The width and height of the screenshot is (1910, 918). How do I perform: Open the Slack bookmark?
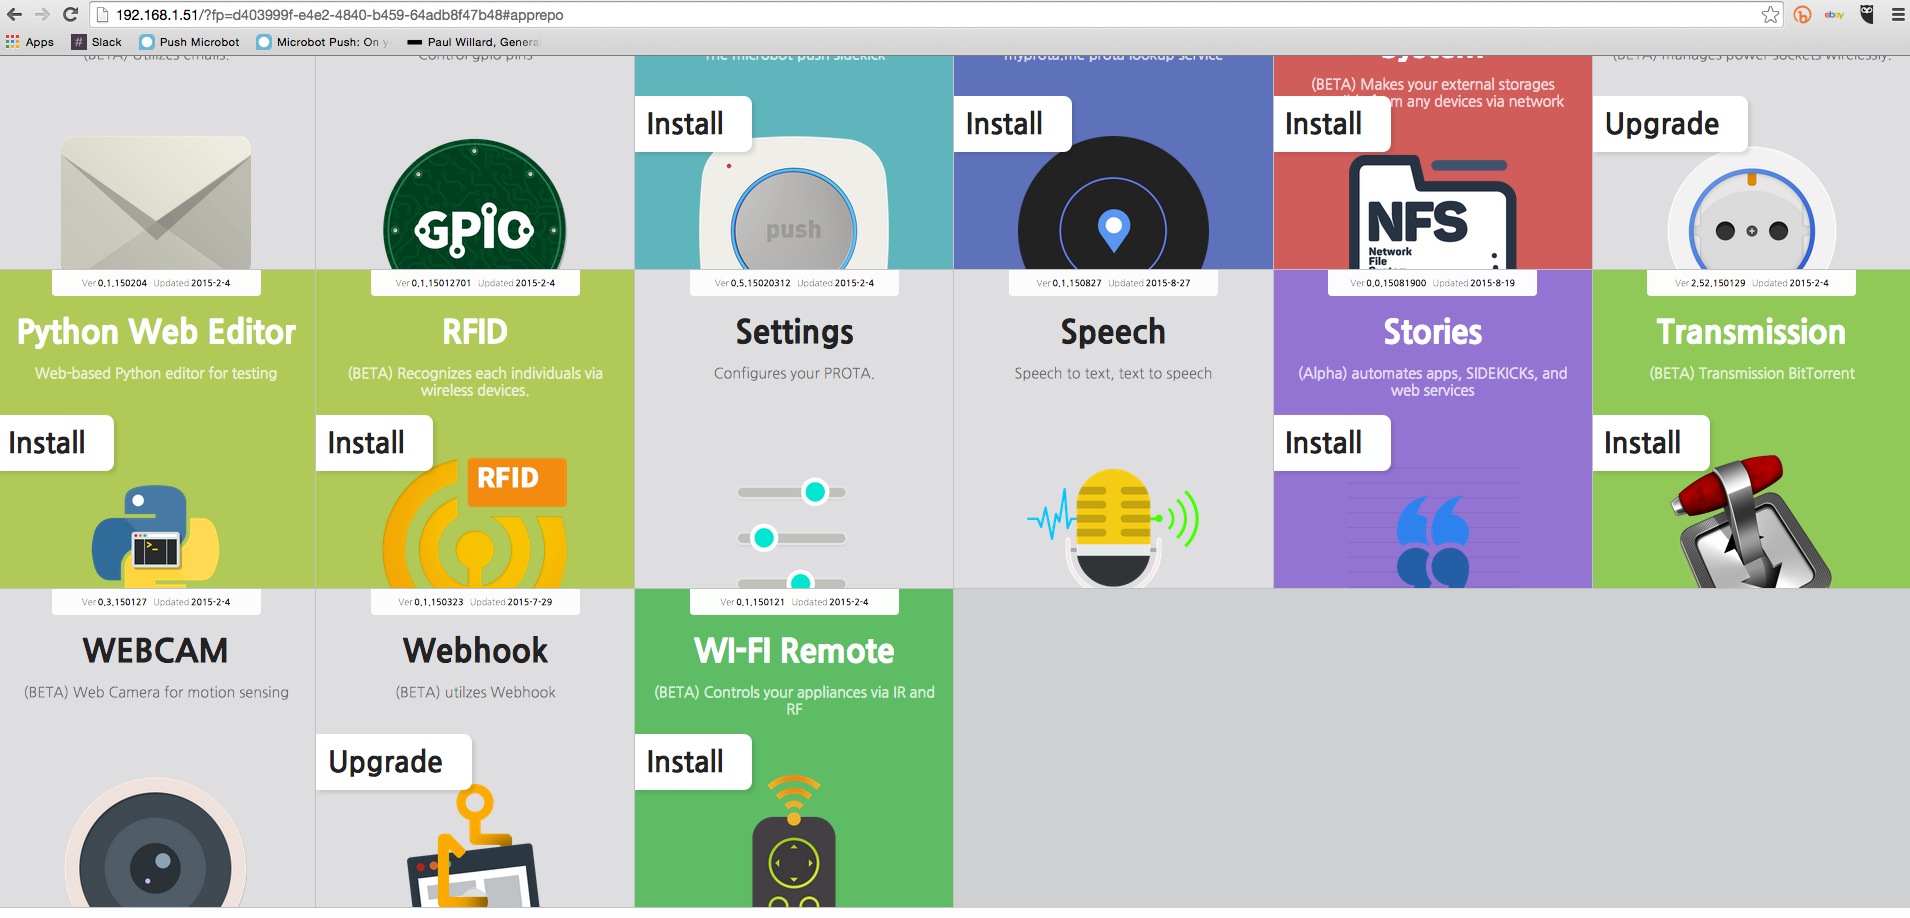click(x=97, y=41)
